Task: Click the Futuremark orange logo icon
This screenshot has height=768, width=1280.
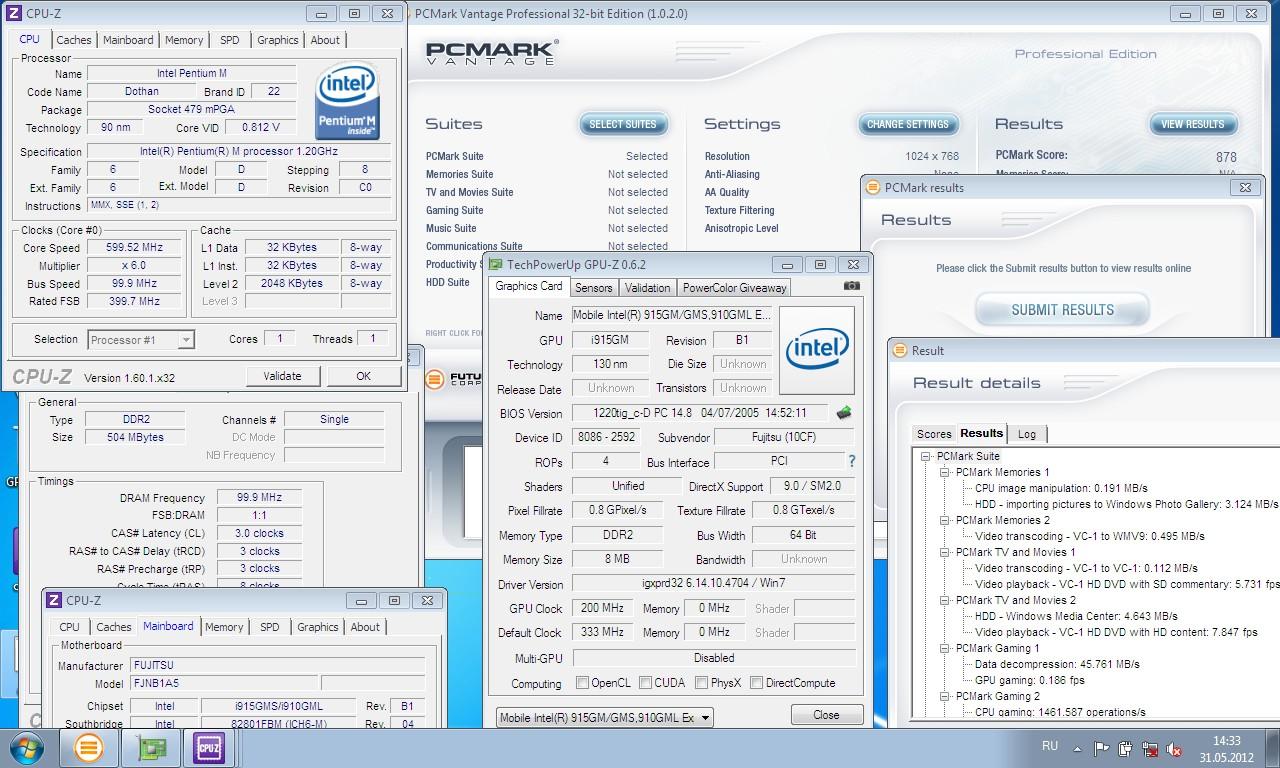Action: (x=435, y=379)
